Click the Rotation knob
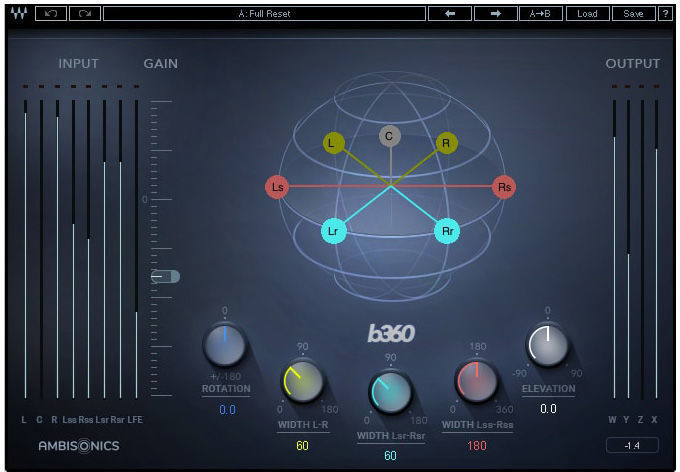Screen dimensions: 680x472 click(225, 345)
